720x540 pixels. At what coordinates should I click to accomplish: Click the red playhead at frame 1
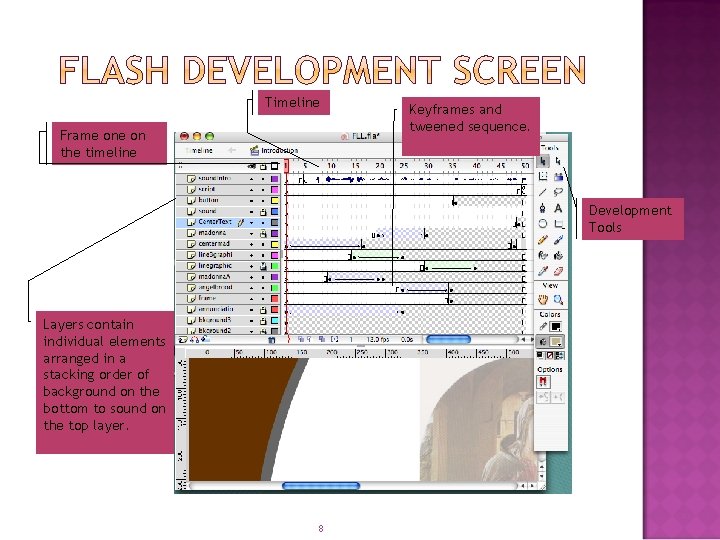pos(286,166)
